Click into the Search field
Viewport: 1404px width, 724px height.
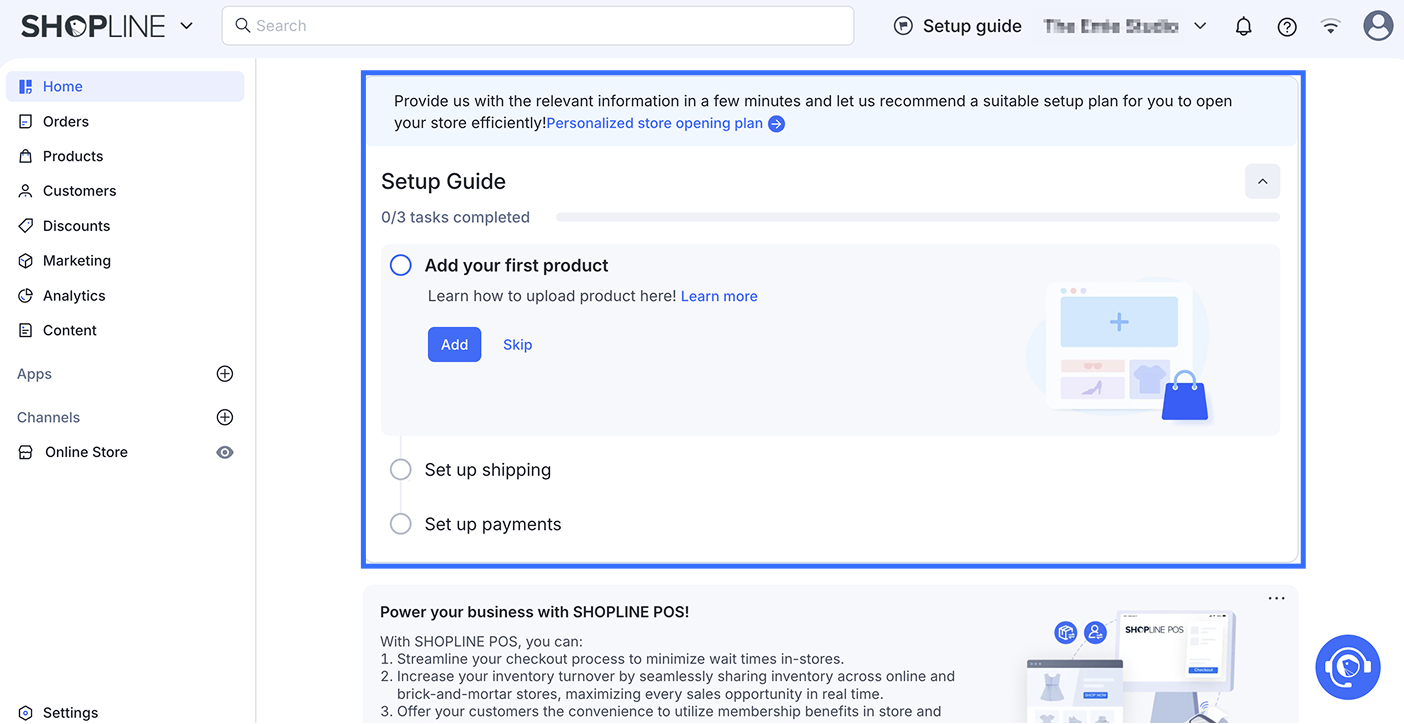540,26
